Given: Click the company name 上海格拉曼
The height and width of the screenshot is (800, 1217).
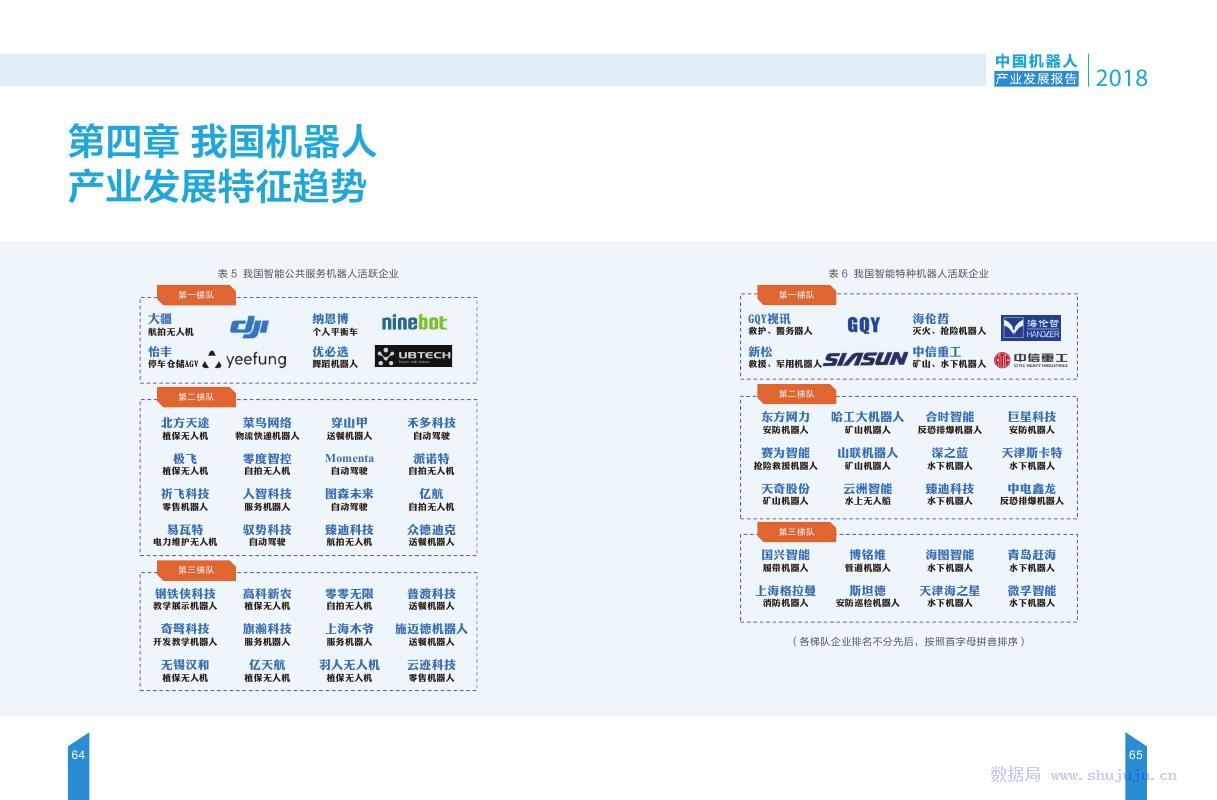Looking at the screenshot, I should [x=785, y=591].
